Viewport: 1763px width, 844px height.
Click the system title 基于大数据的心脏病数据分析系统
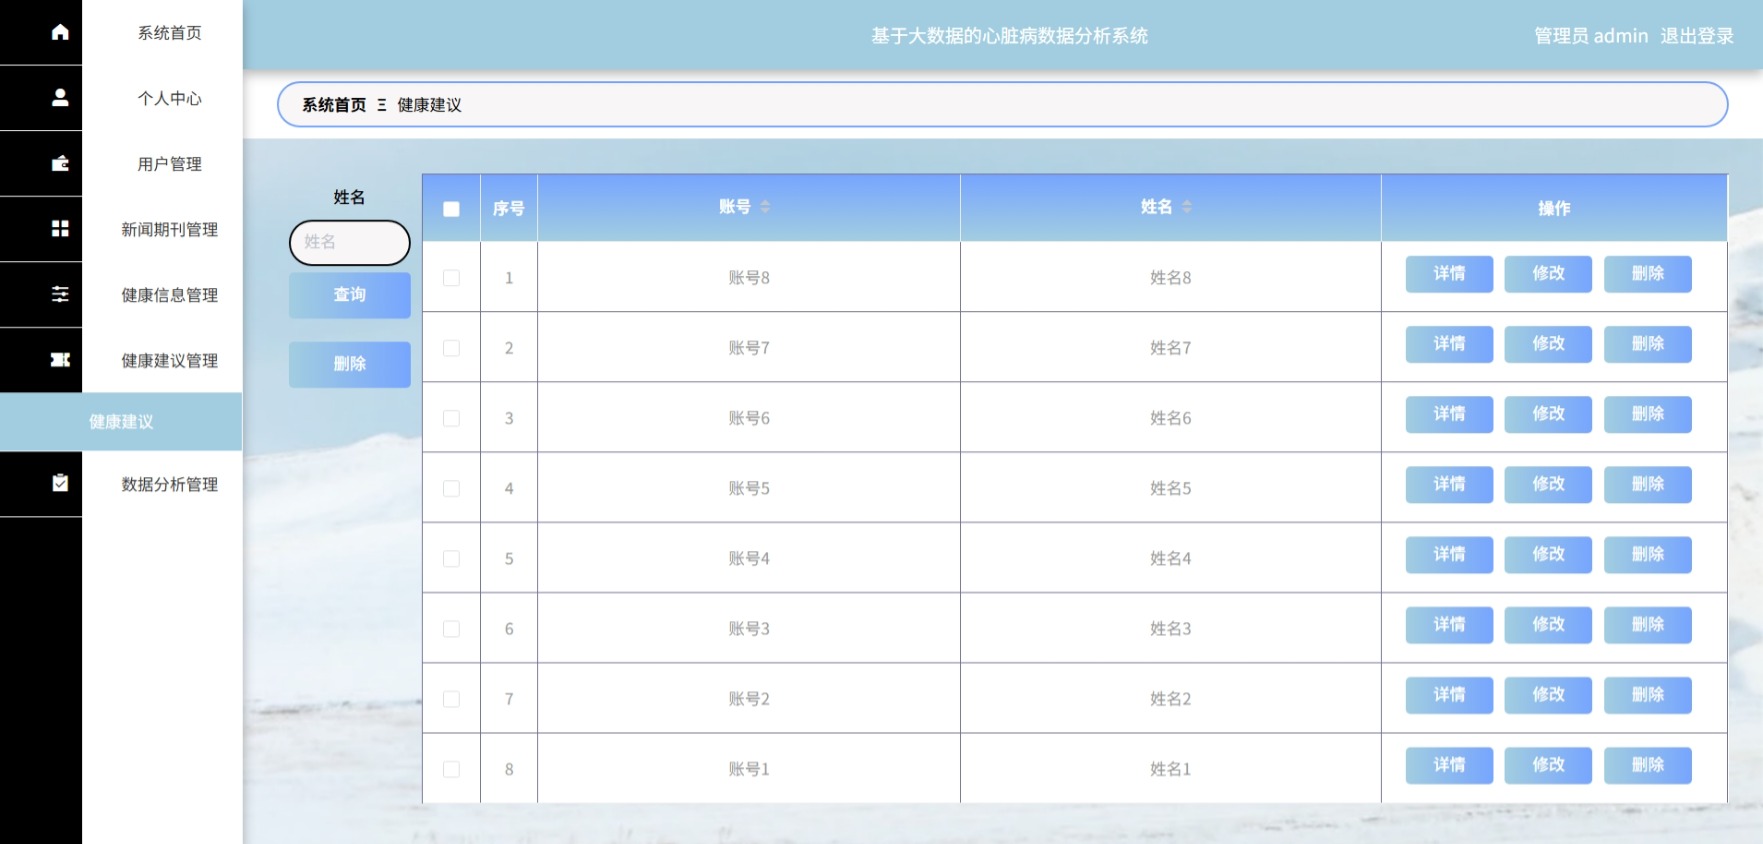[1009, 36]
